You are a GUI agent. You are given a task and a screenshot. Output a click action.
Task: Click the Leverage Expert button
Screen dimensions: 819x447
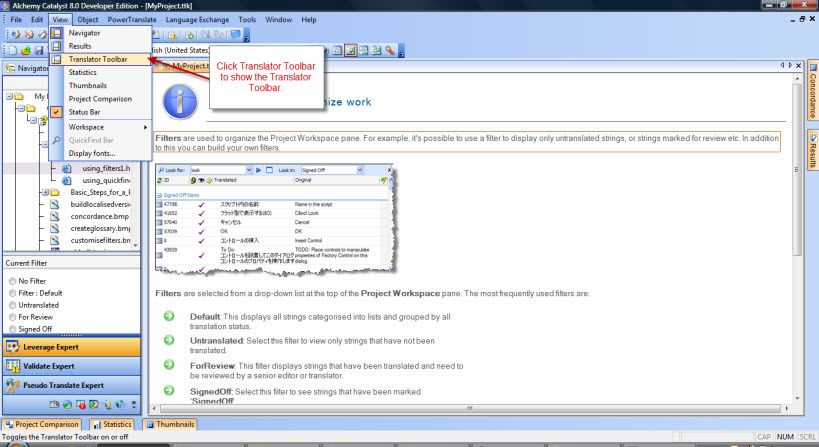pos(72,347)
